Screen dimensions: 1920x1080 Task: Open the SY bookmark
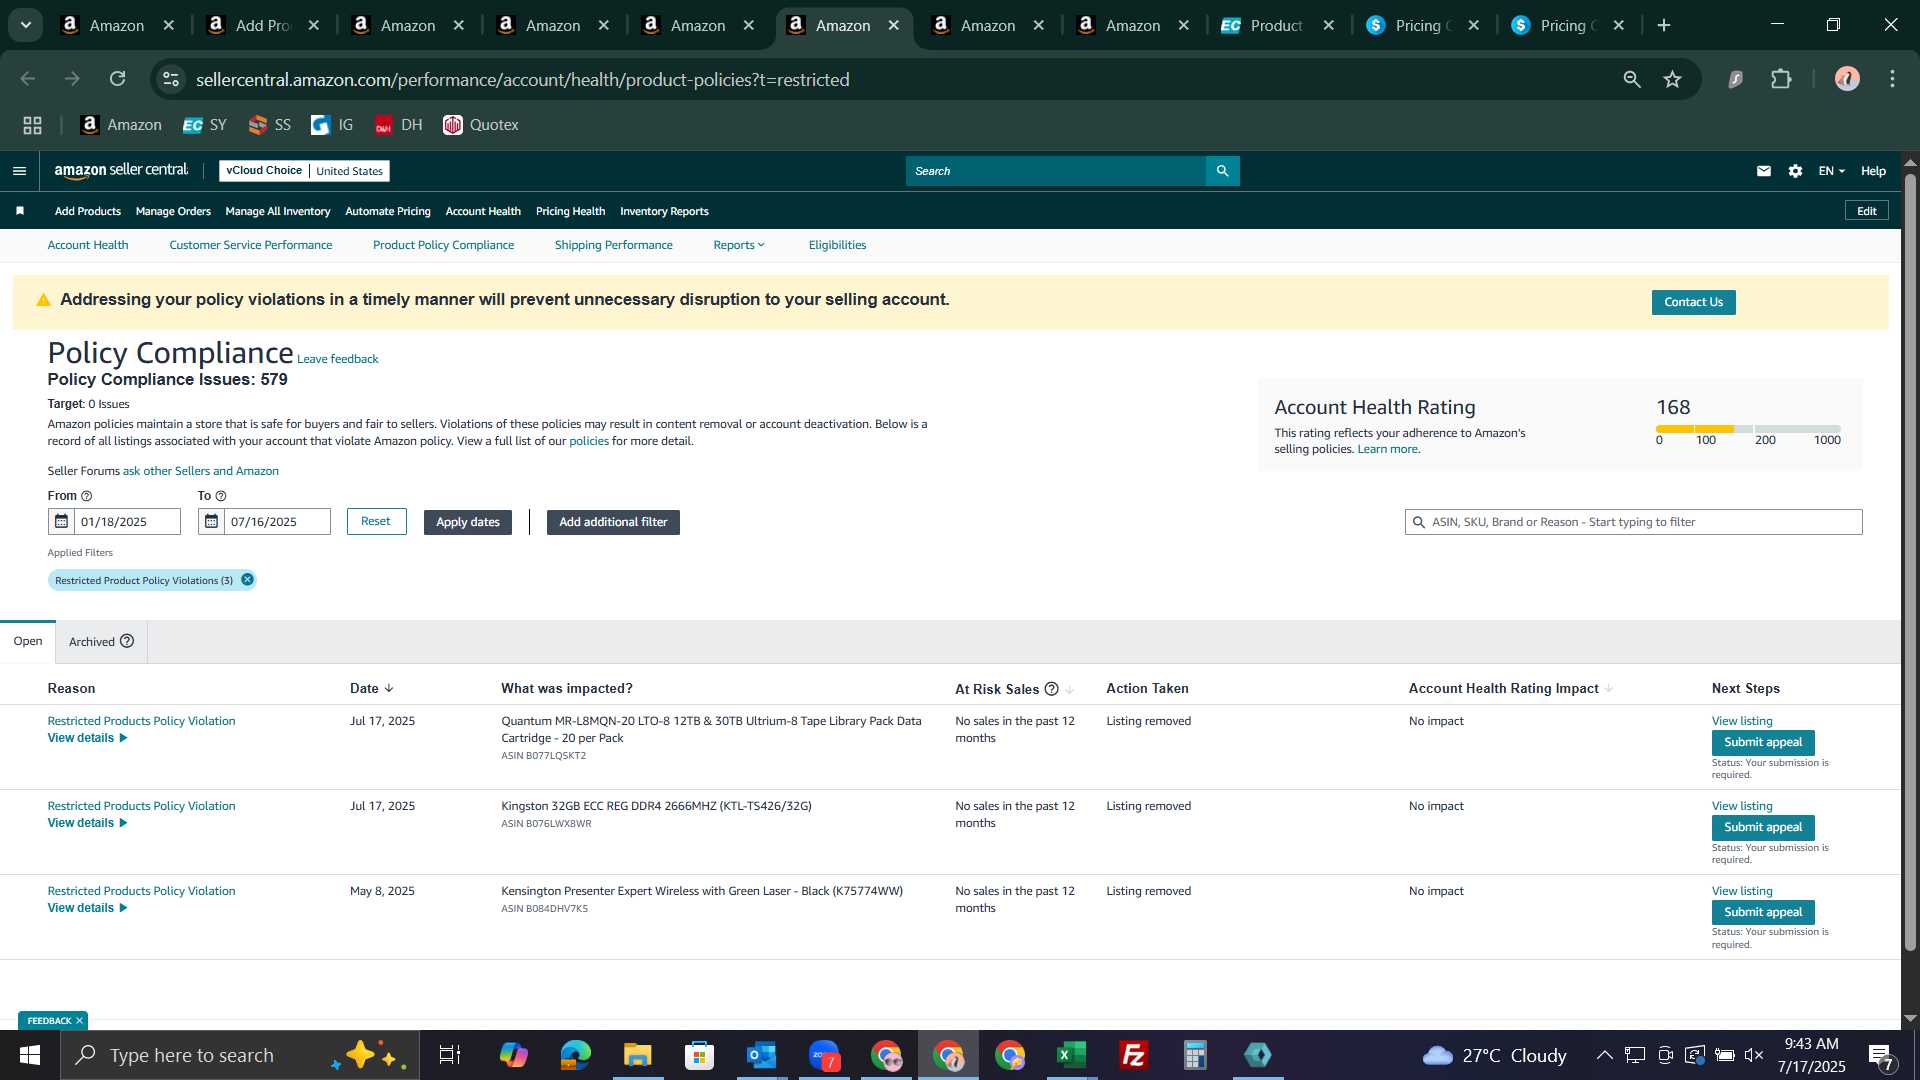point(205,125)
